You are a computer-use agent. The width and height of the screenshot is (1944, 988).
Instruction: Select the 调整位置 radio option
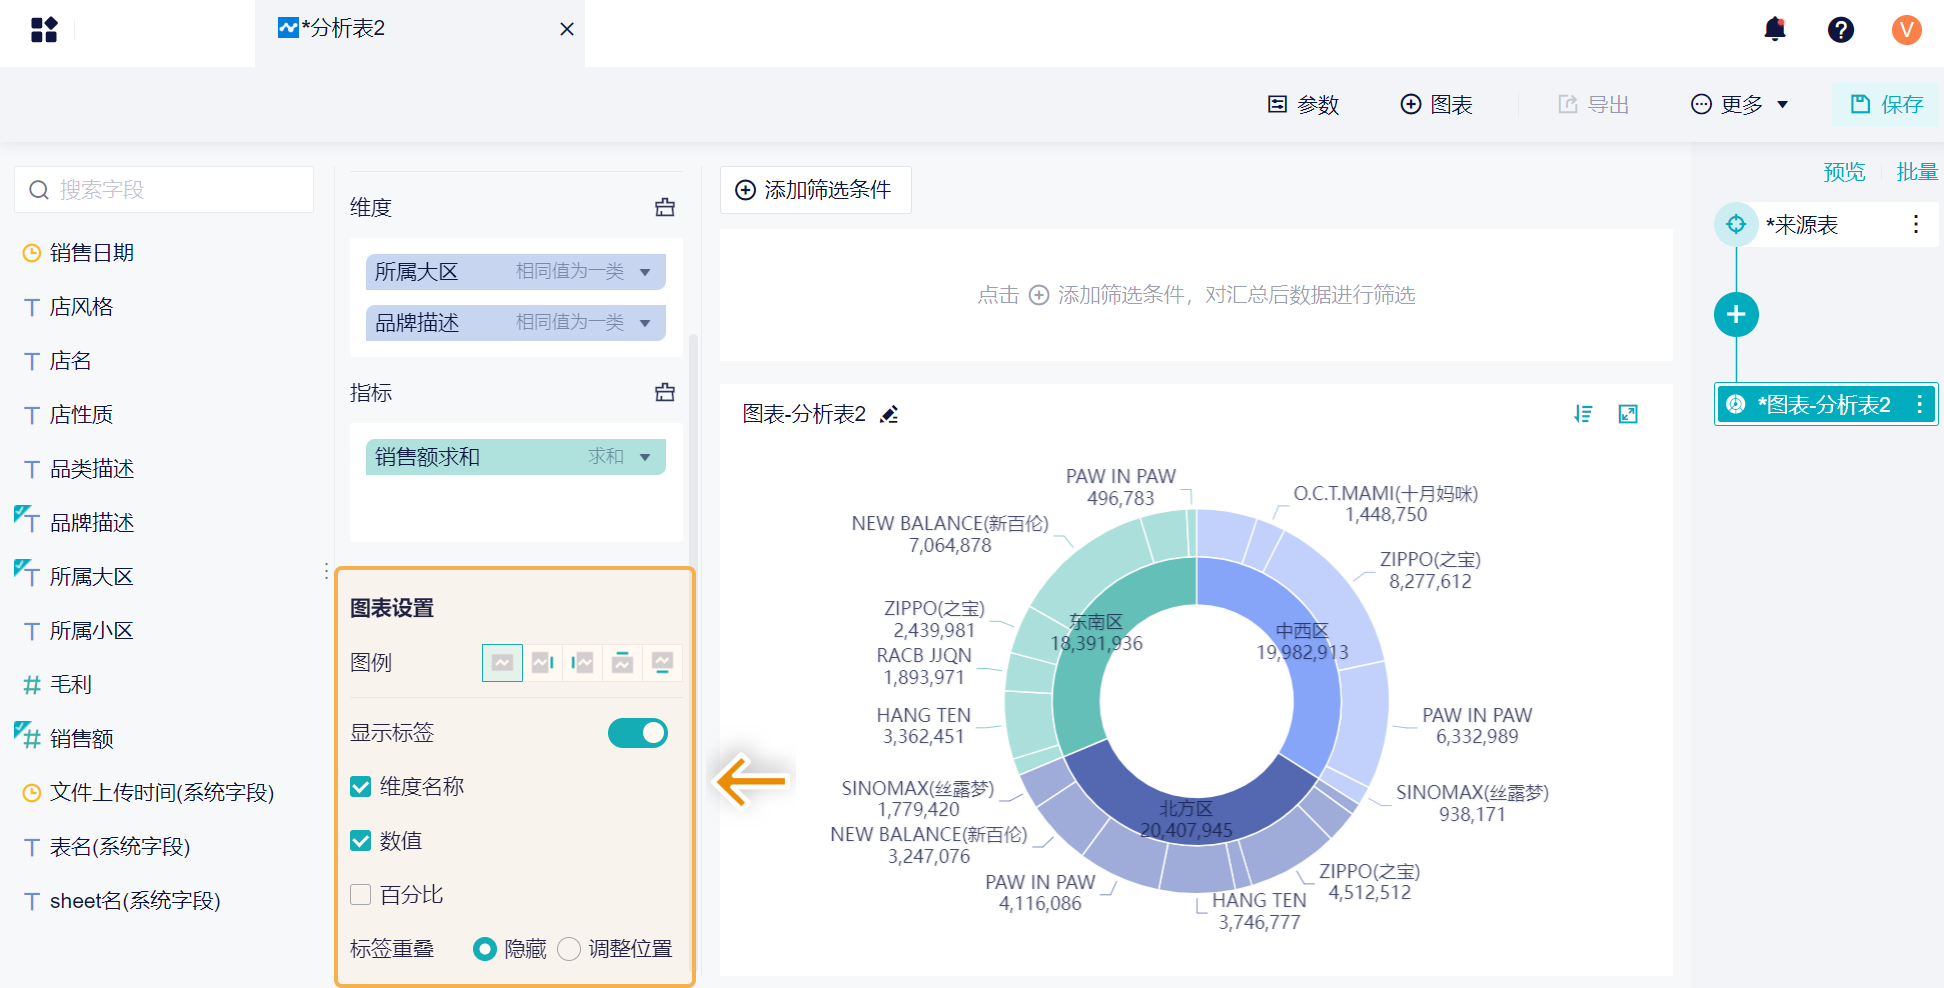pyautogui.click(x=569, y=949)
